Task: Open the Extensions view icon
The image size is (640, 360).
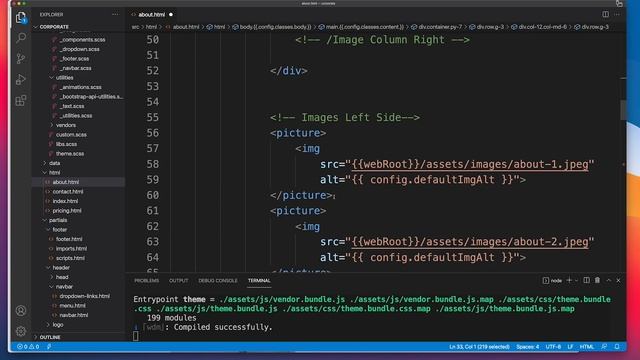Action: point(21,100)
